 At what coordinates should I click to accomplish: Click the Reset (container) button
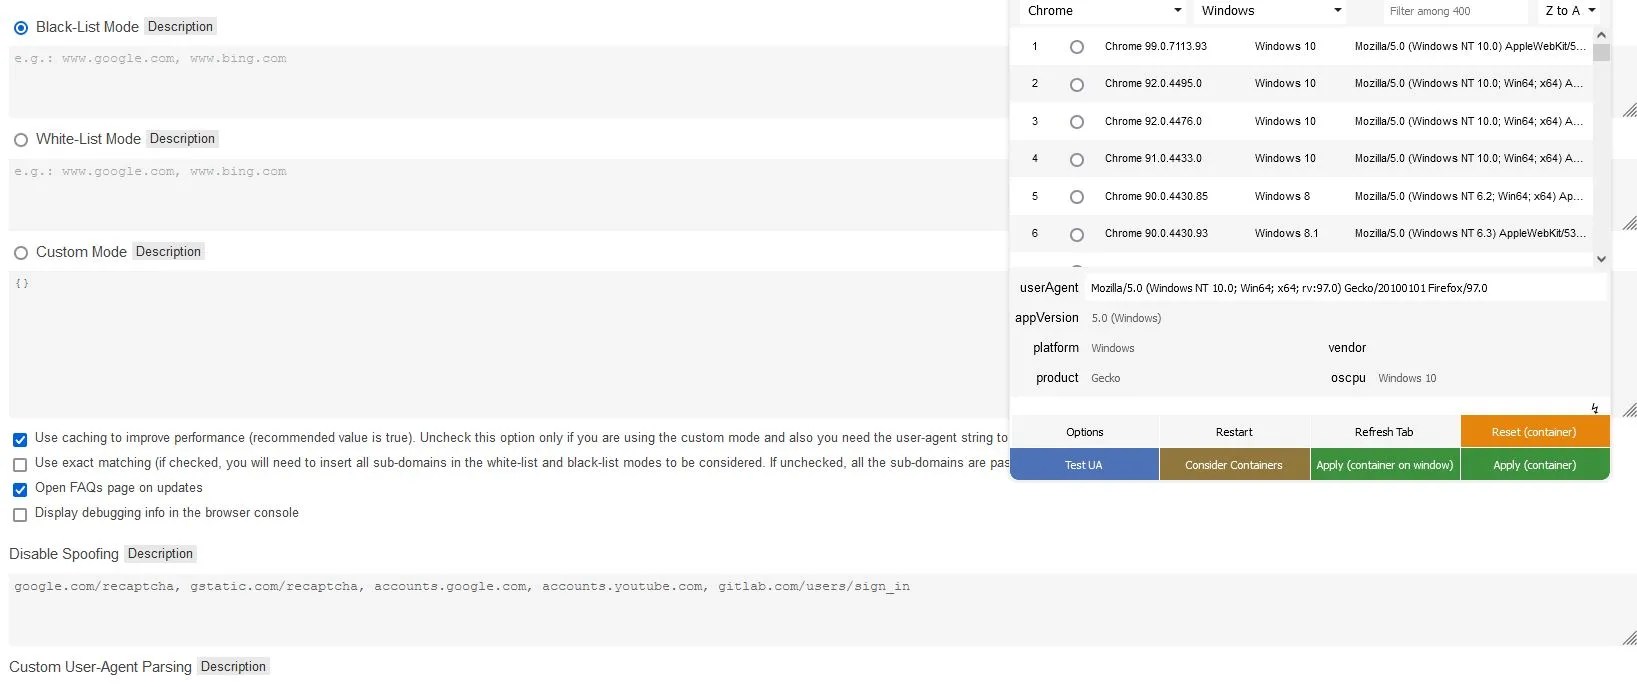tap(1534, 432)
